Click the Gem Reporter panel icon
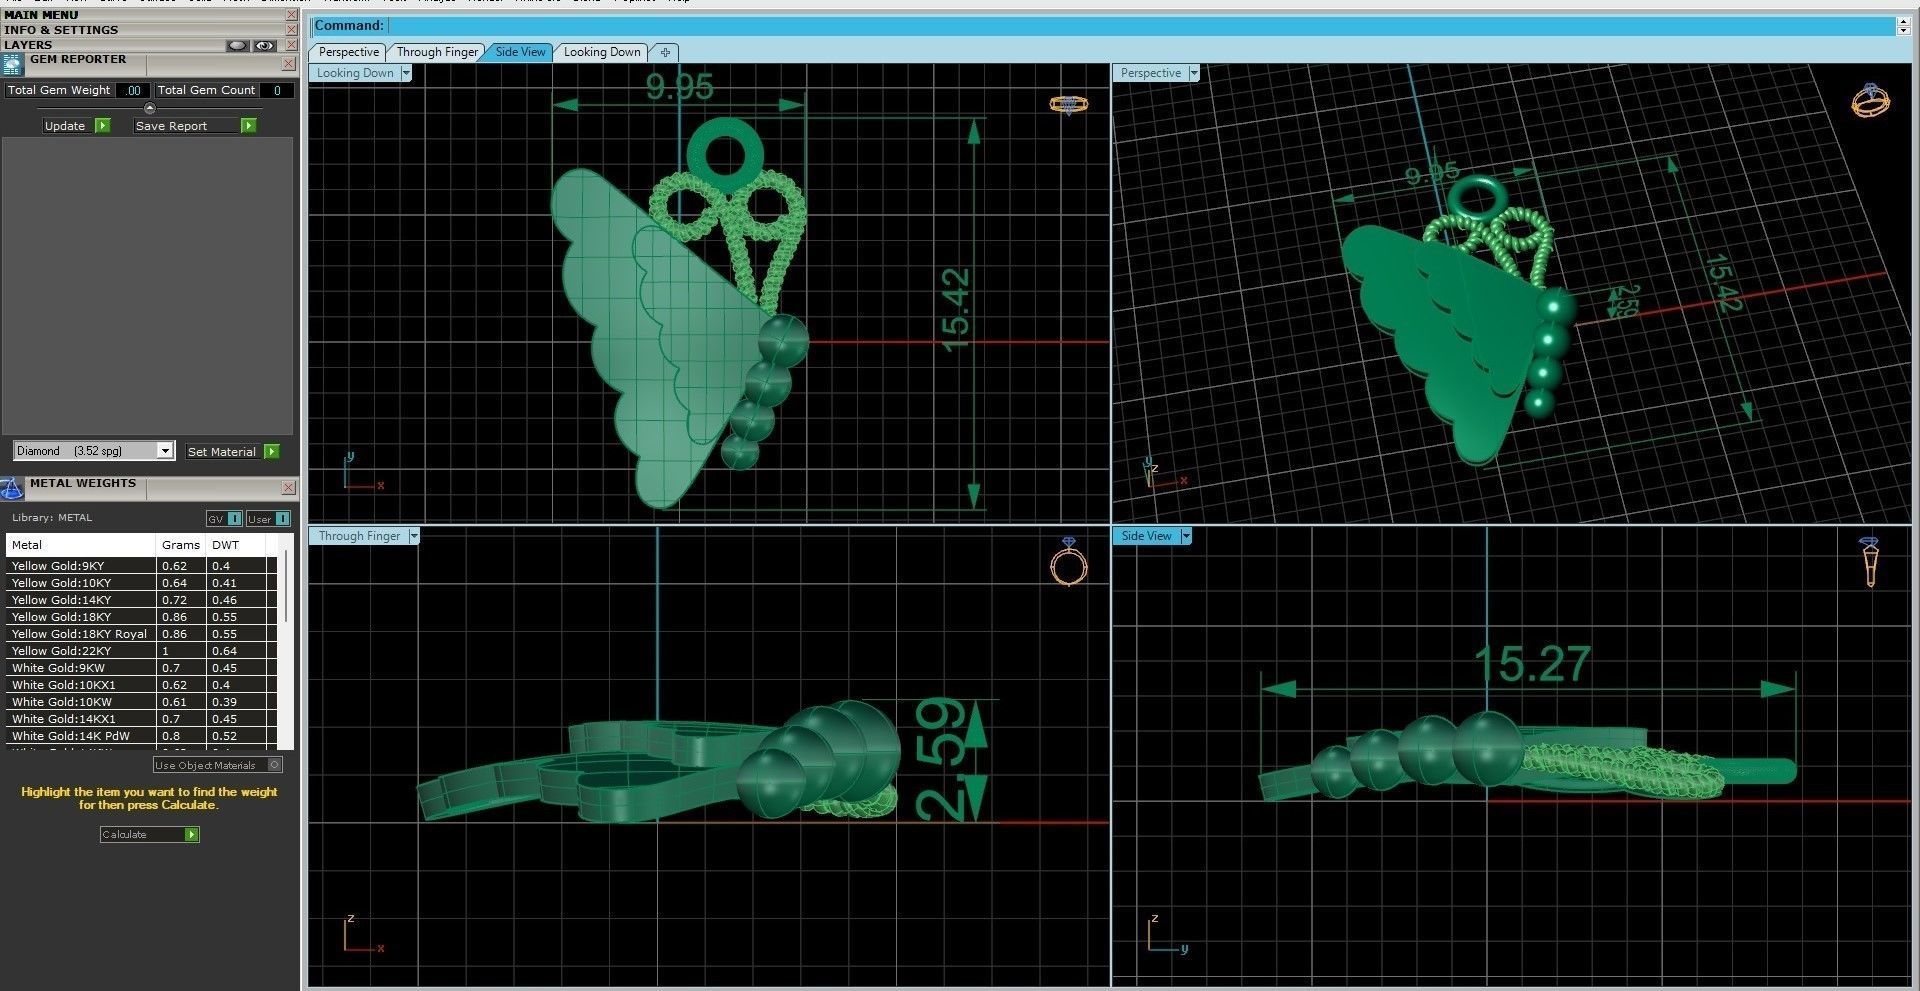The image size is (1920, 991). pos(12,65)
